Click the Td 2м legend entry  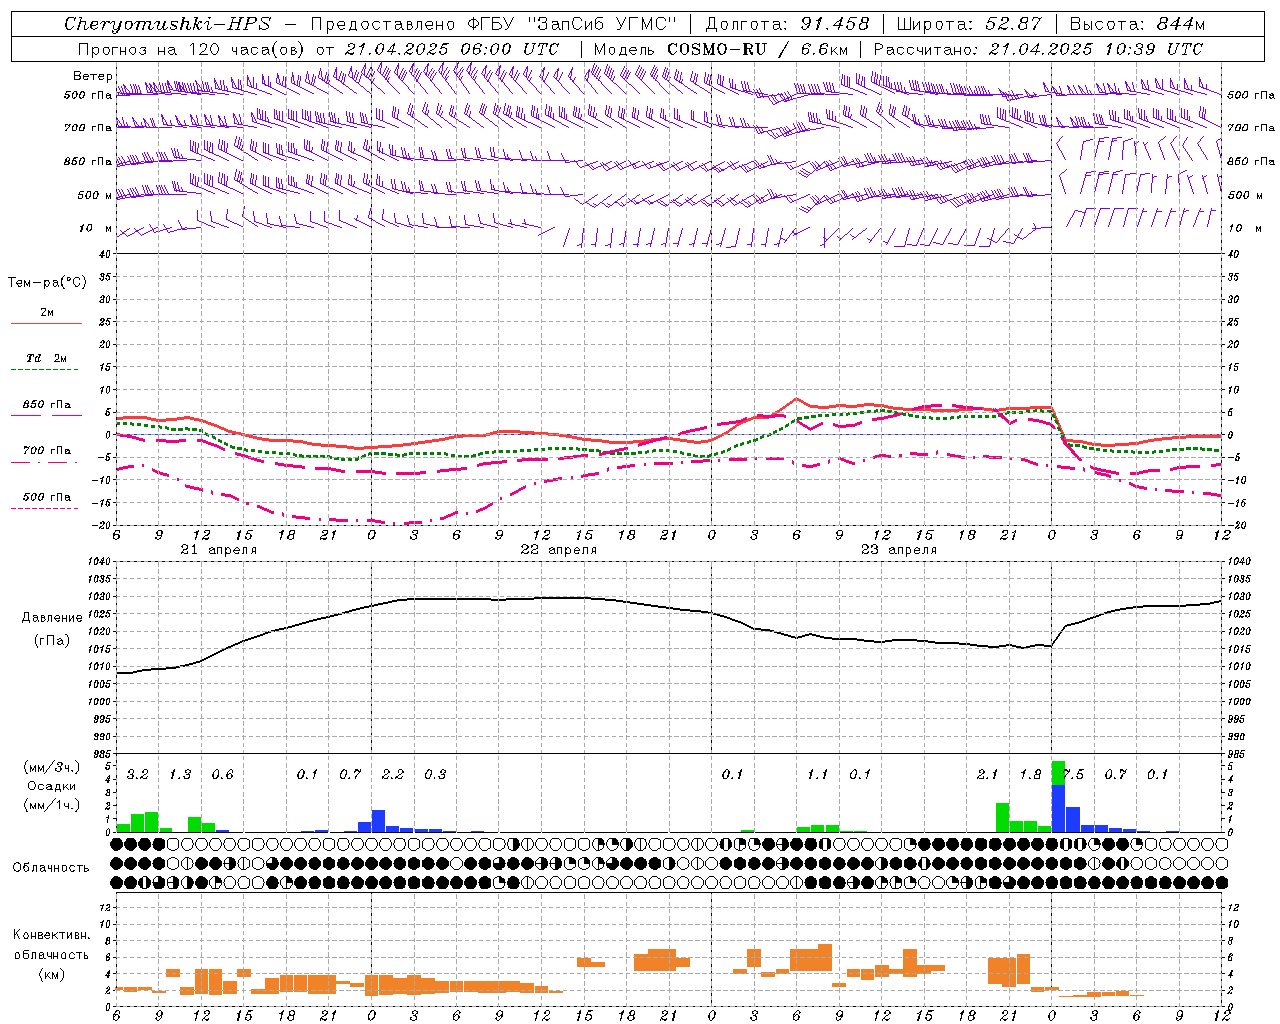point(46,358)
